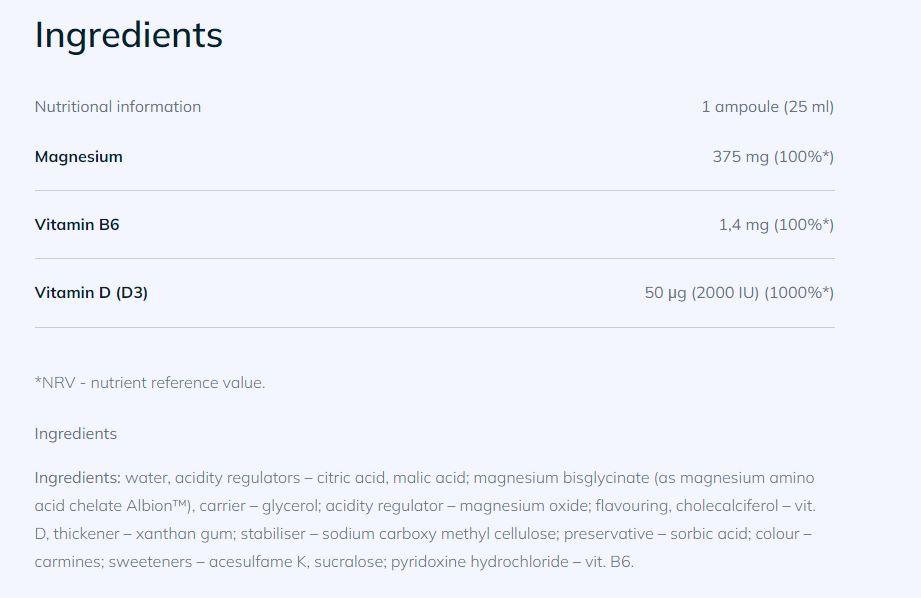Click the large Ingredients heading
This screenshot has width=921, height=598.
[x=128, y=36]
